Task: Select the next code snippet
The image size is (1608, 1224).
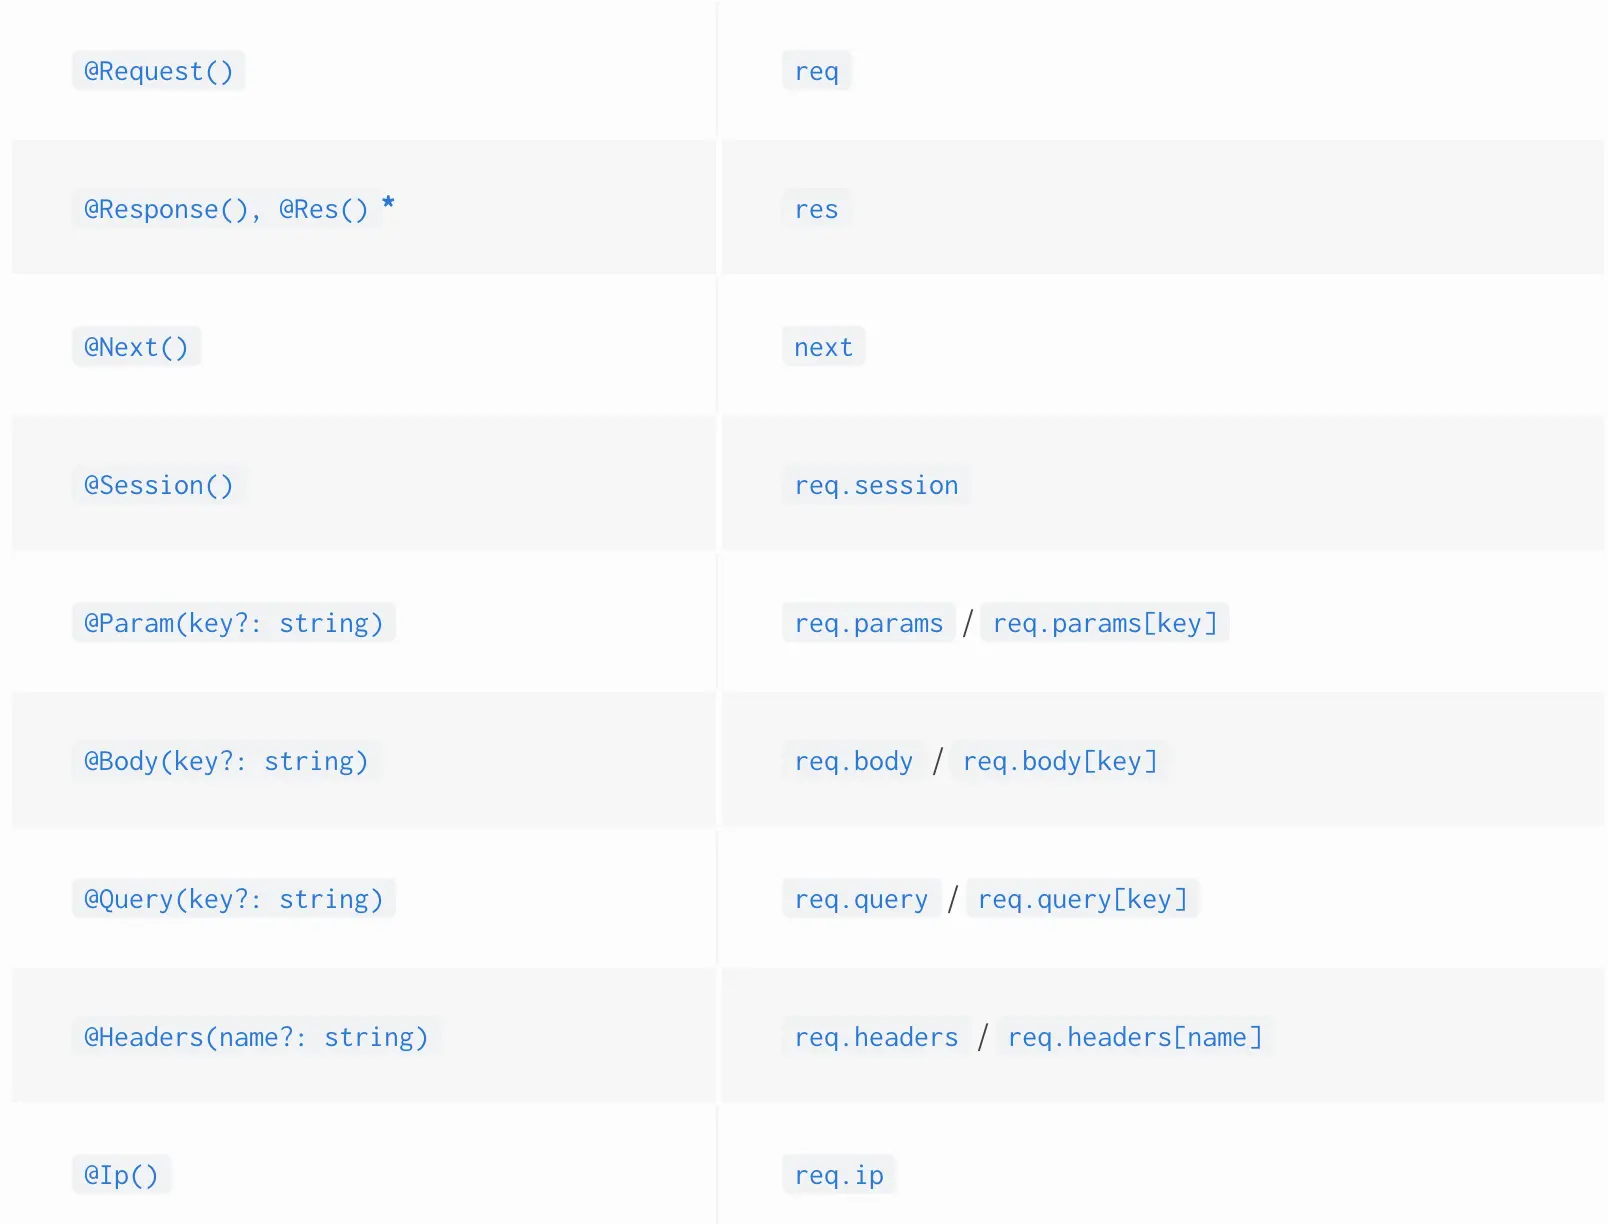Action: (823, 347)
